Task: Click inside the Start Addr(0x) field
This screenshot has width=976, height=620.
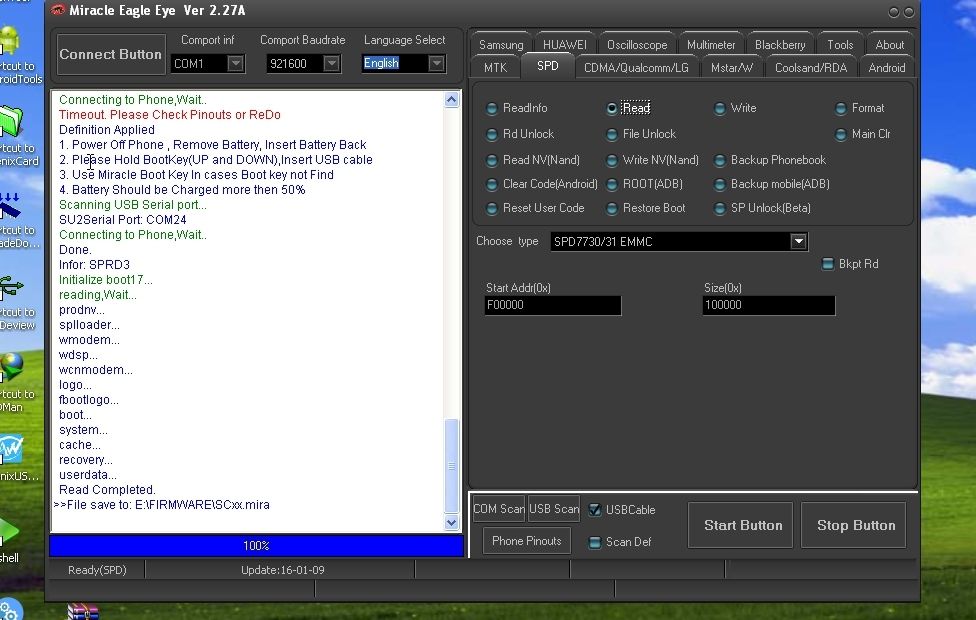Action: (x=552, y=304)
